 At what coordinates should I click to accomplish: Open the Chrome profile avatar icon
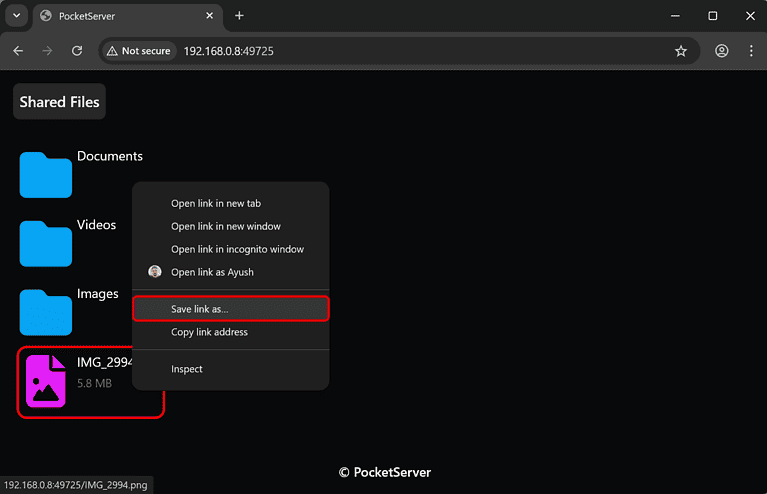pyautogui.click(x=722, y=51)
